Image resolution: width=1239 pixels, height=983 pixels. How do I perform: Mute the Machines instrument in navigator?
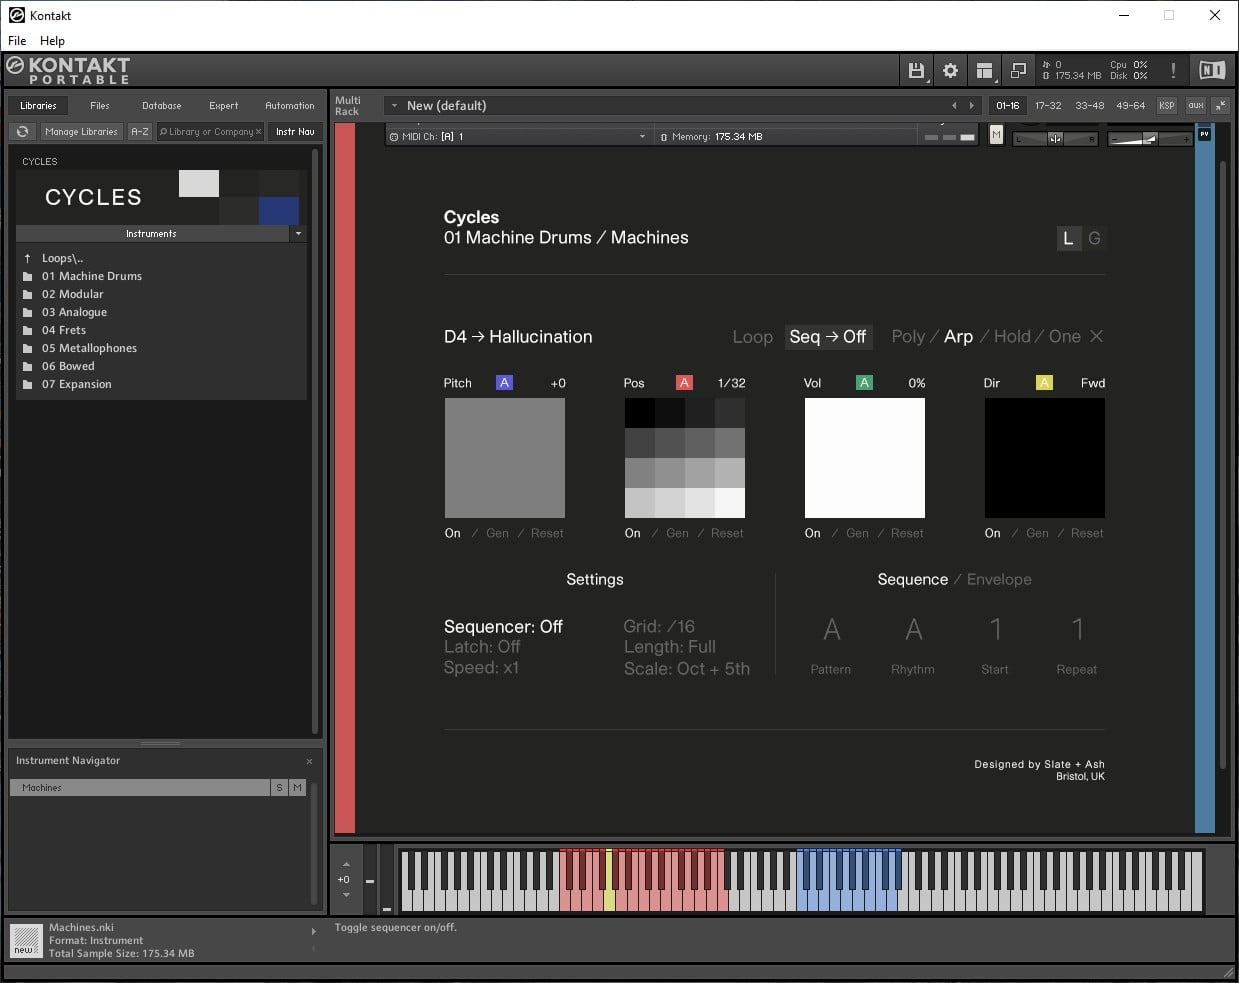click(297, 788)
